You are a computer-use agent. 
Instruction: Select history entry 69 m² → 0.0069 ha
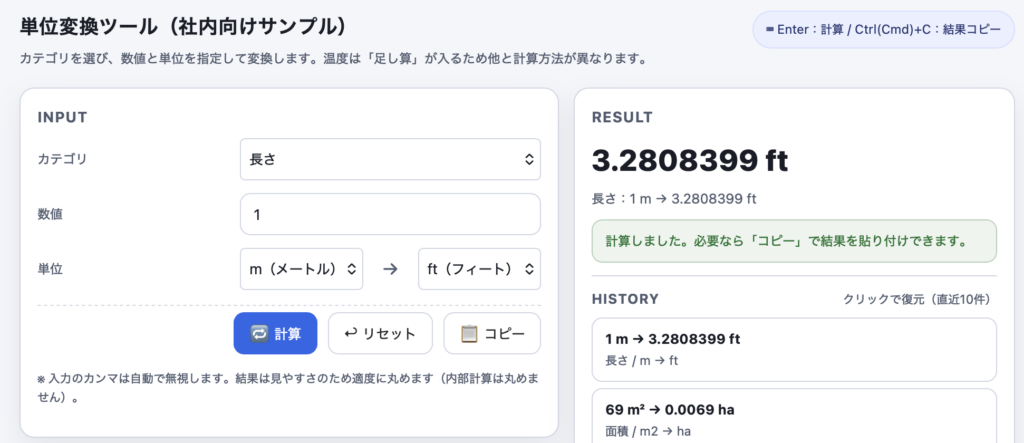pos(794,420)
